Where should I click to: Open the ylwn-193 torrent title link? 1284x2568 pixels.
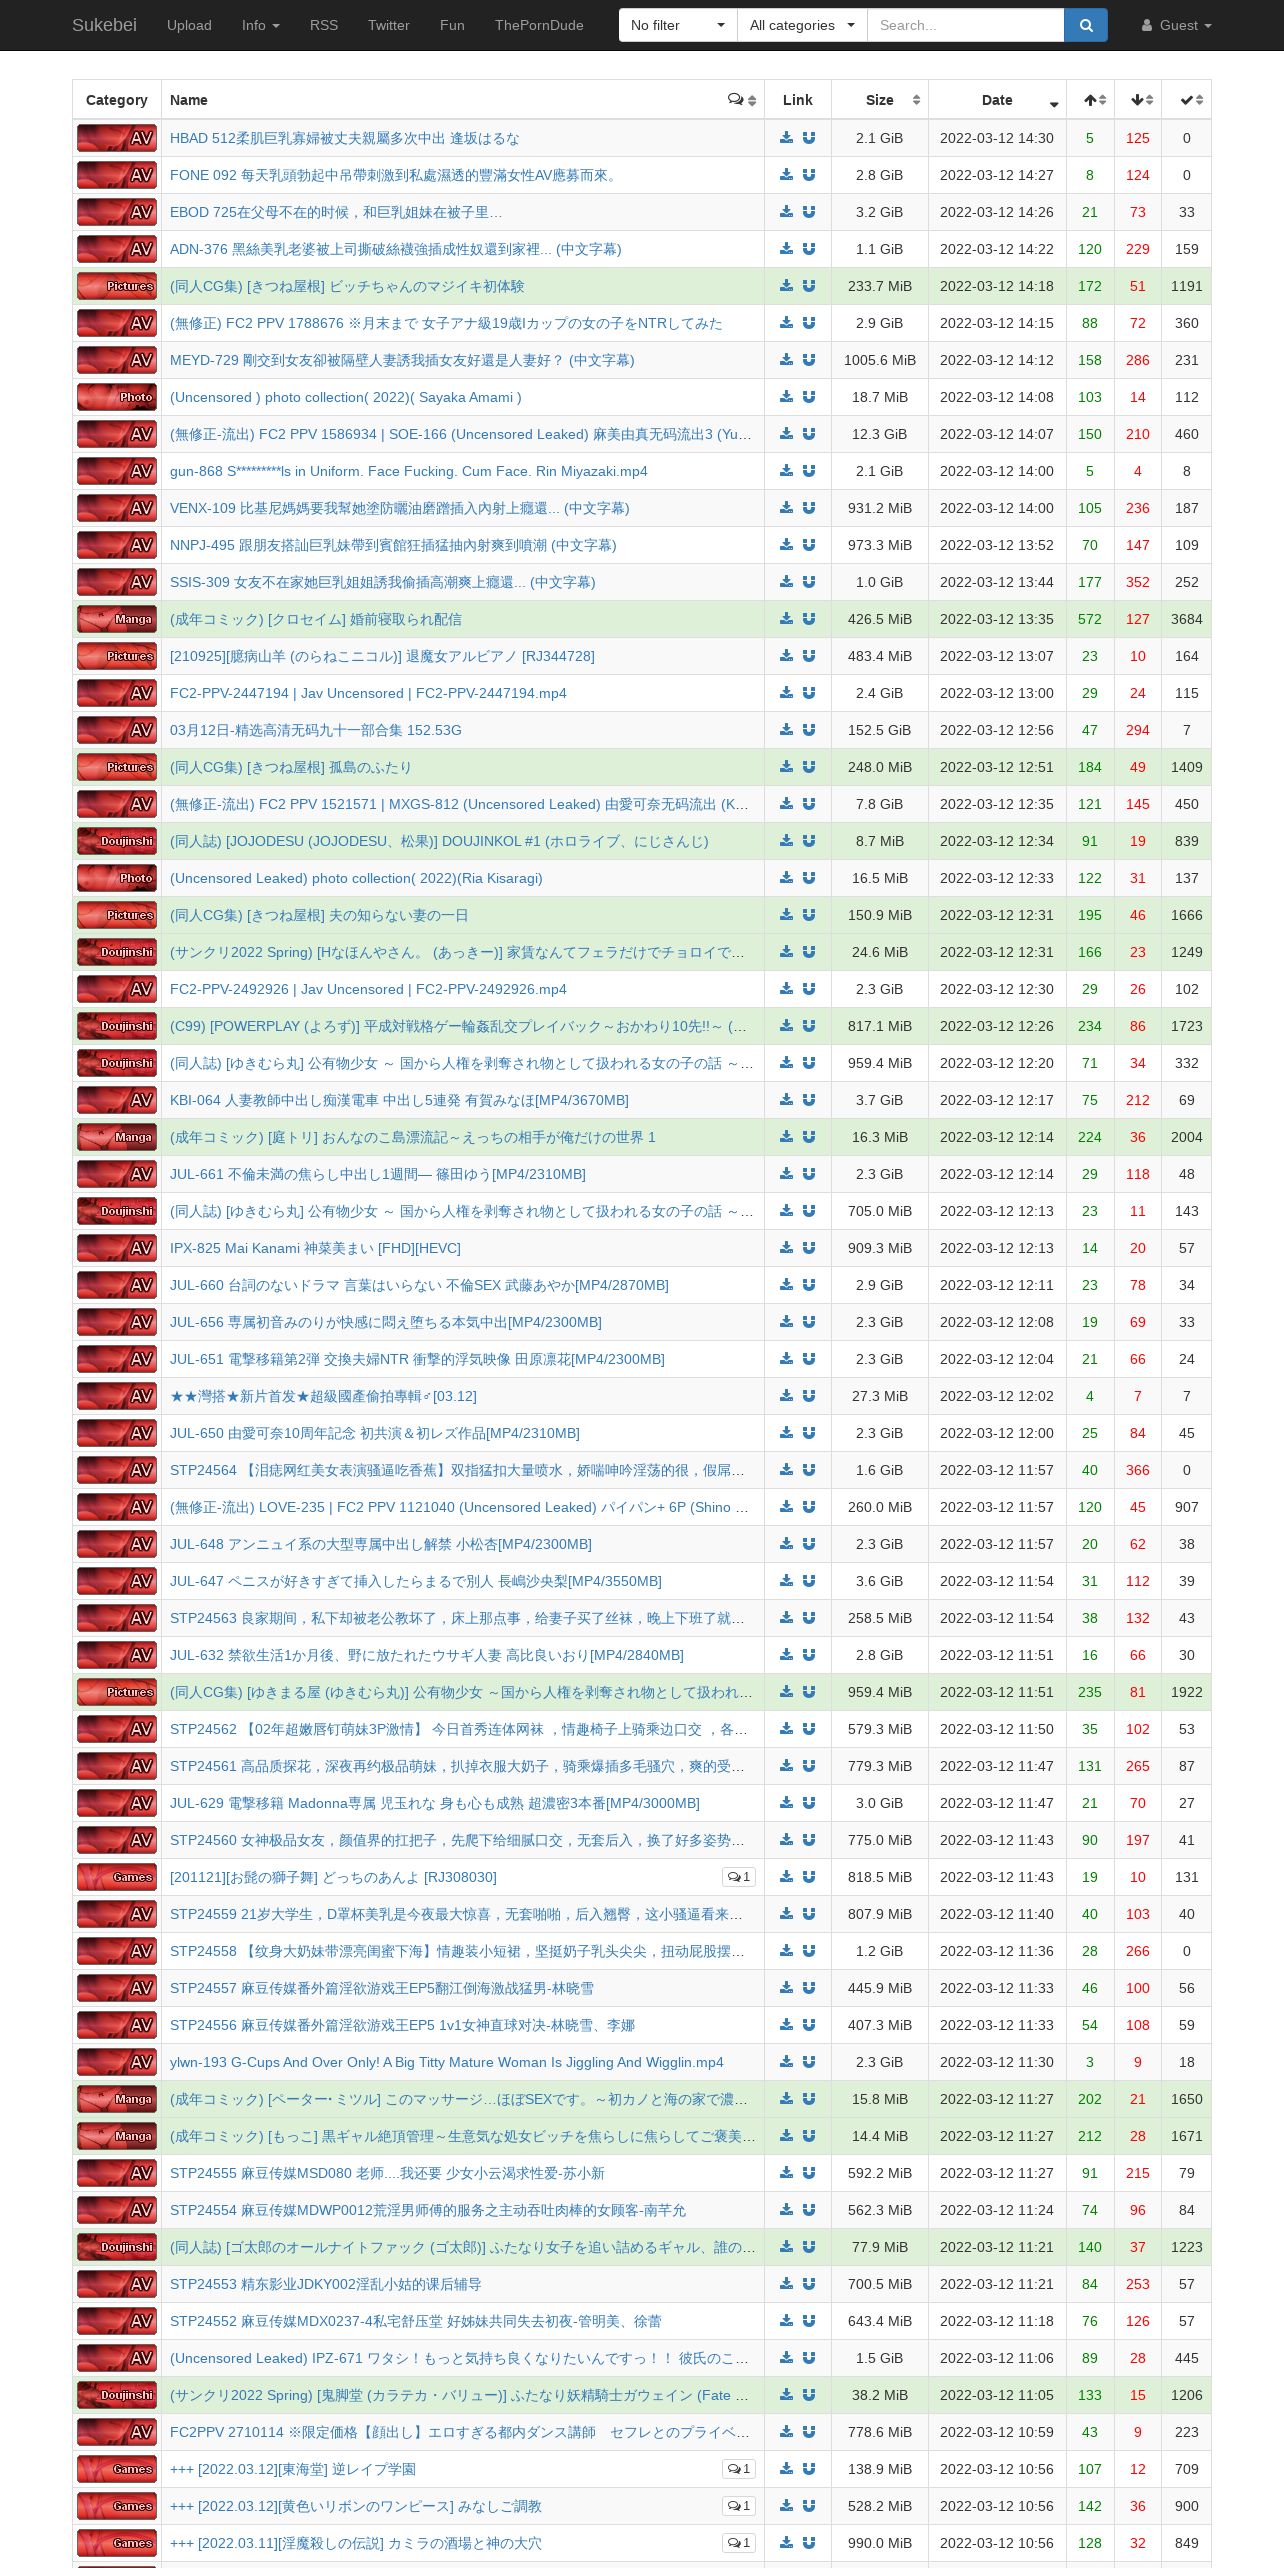click(446, 2062)
